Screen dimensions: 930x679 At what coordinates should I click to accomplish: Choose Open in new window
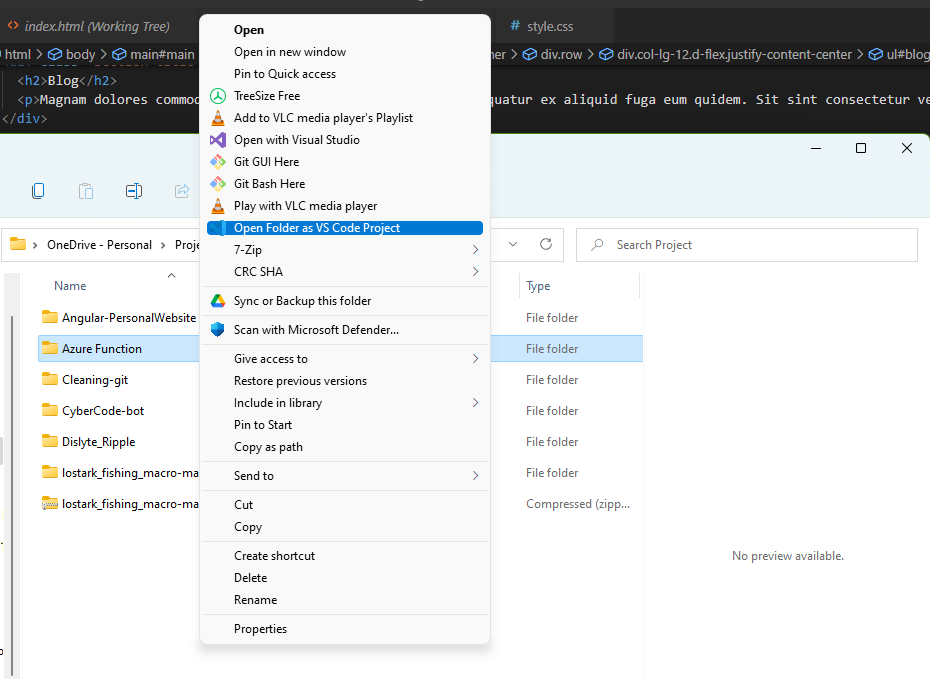(x=345, y=52)
